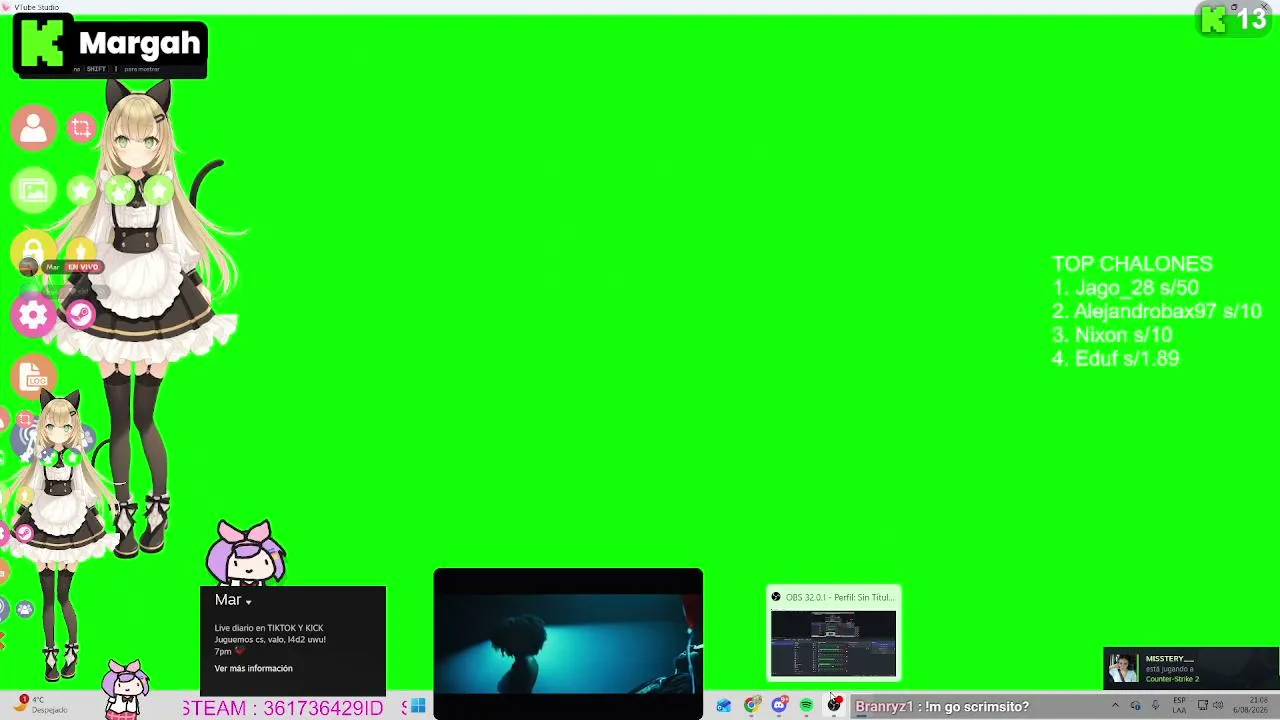Open the blue app left of Chrome
Screen dimensions: 1280x720
coord(724,706)
